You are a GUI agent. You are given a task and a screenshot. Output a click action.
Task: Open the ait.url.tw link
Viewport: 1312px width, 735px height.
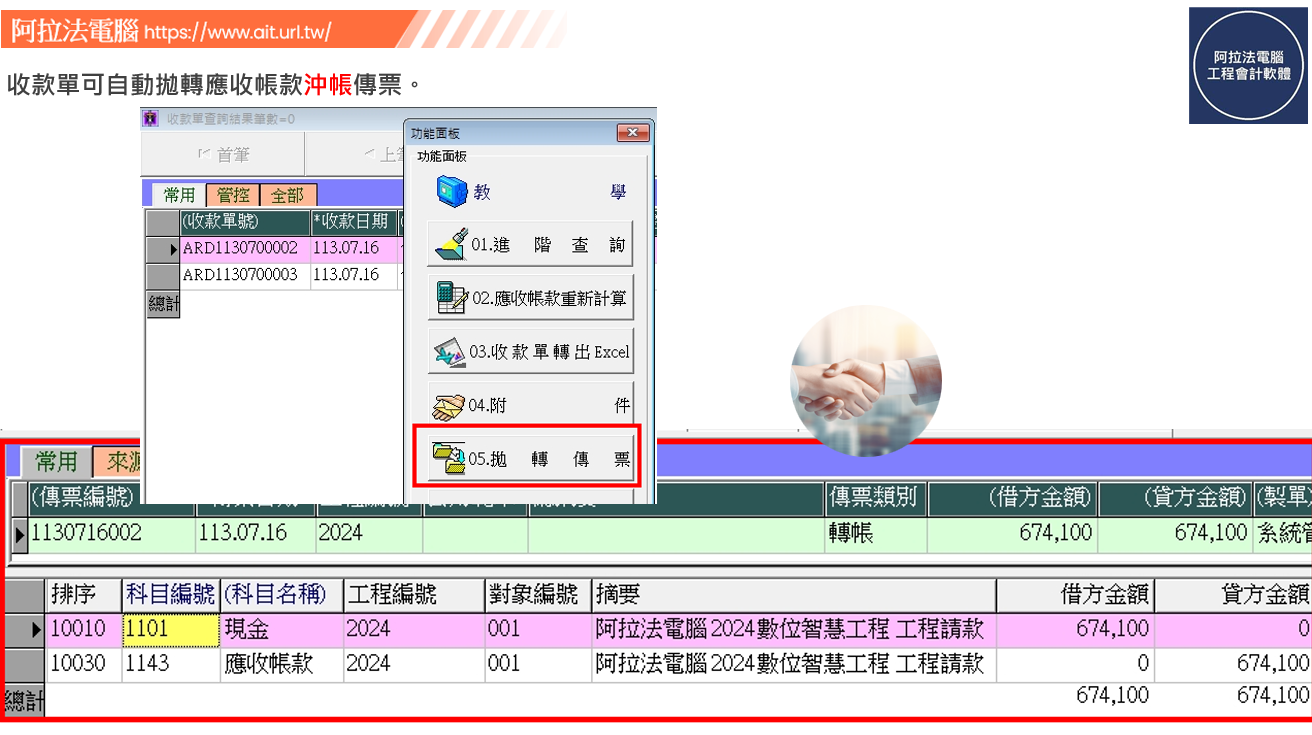tap(237, 32)
